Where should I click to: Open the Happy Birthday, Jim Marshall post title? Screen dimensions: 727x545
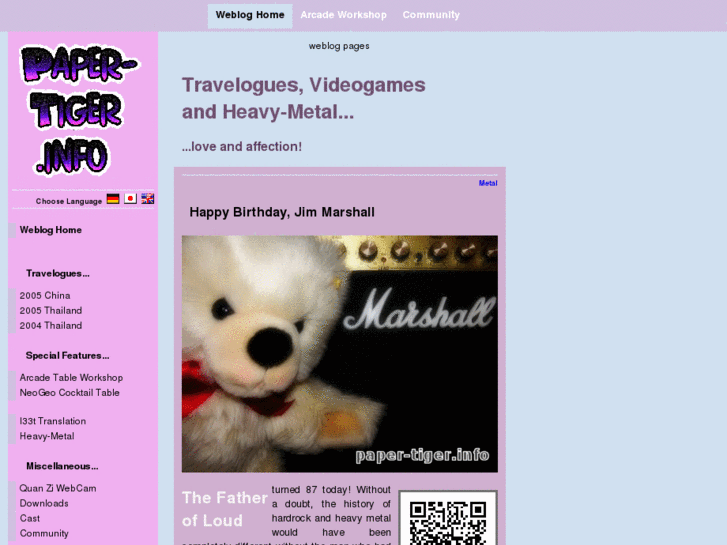282,212
